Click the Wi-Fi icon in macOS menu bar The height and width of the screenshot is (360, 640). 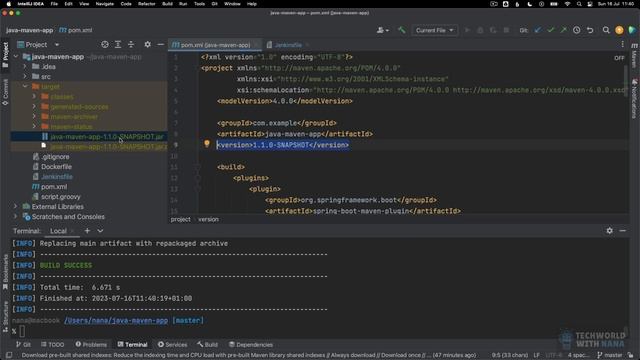(x=567, y=4)
